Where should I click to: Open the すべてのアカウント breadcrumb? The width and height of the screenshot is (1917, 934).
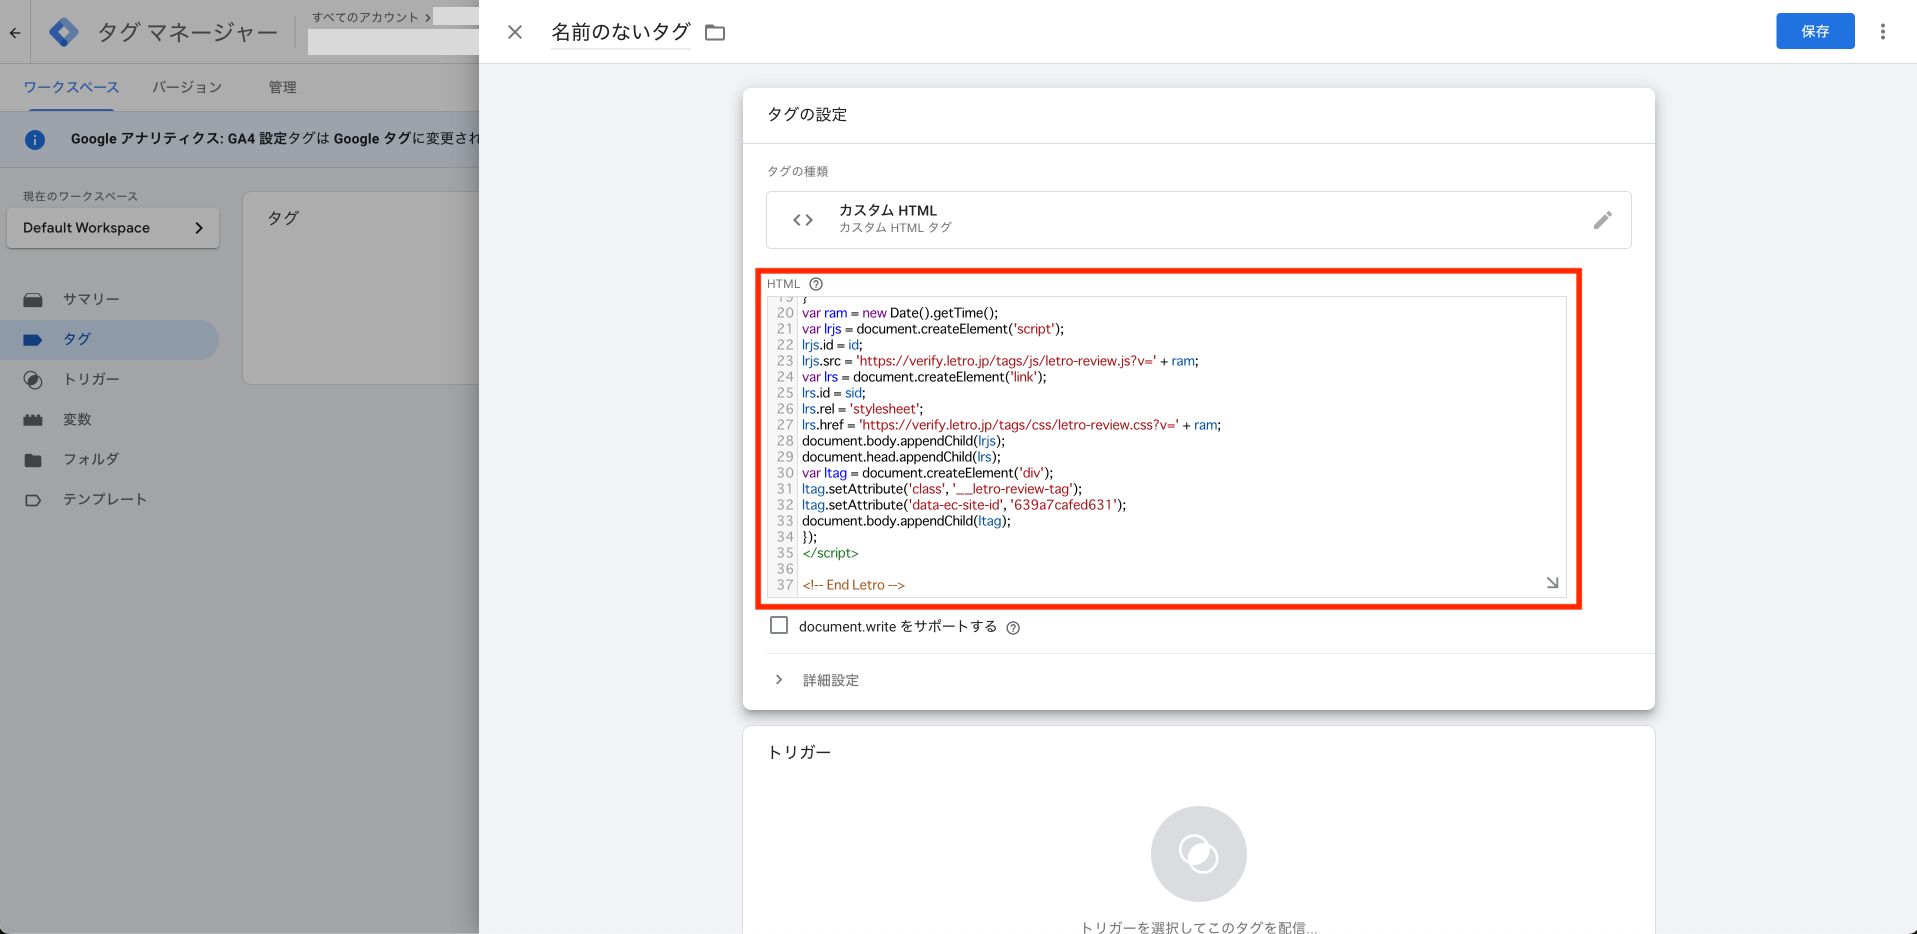click(366, 17)
